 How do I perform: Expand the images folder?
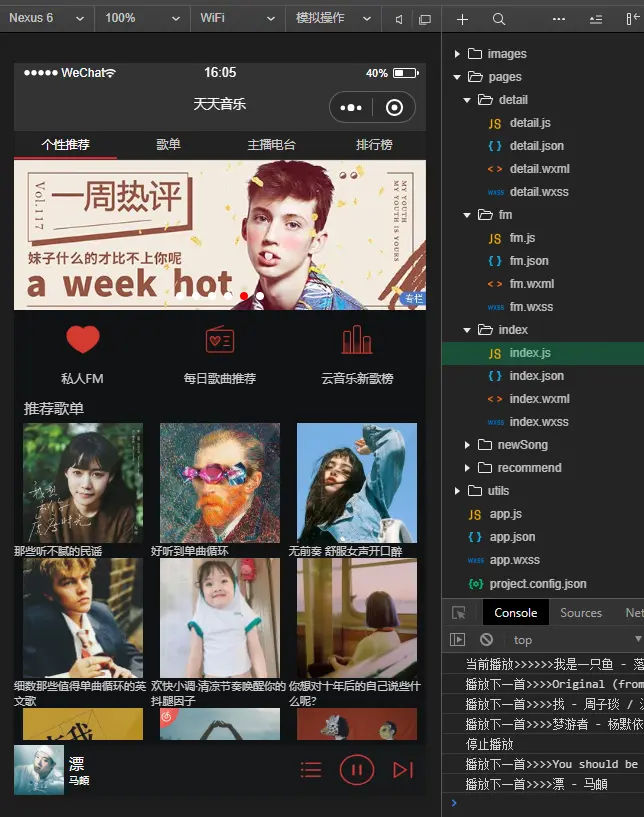(457, 54)
